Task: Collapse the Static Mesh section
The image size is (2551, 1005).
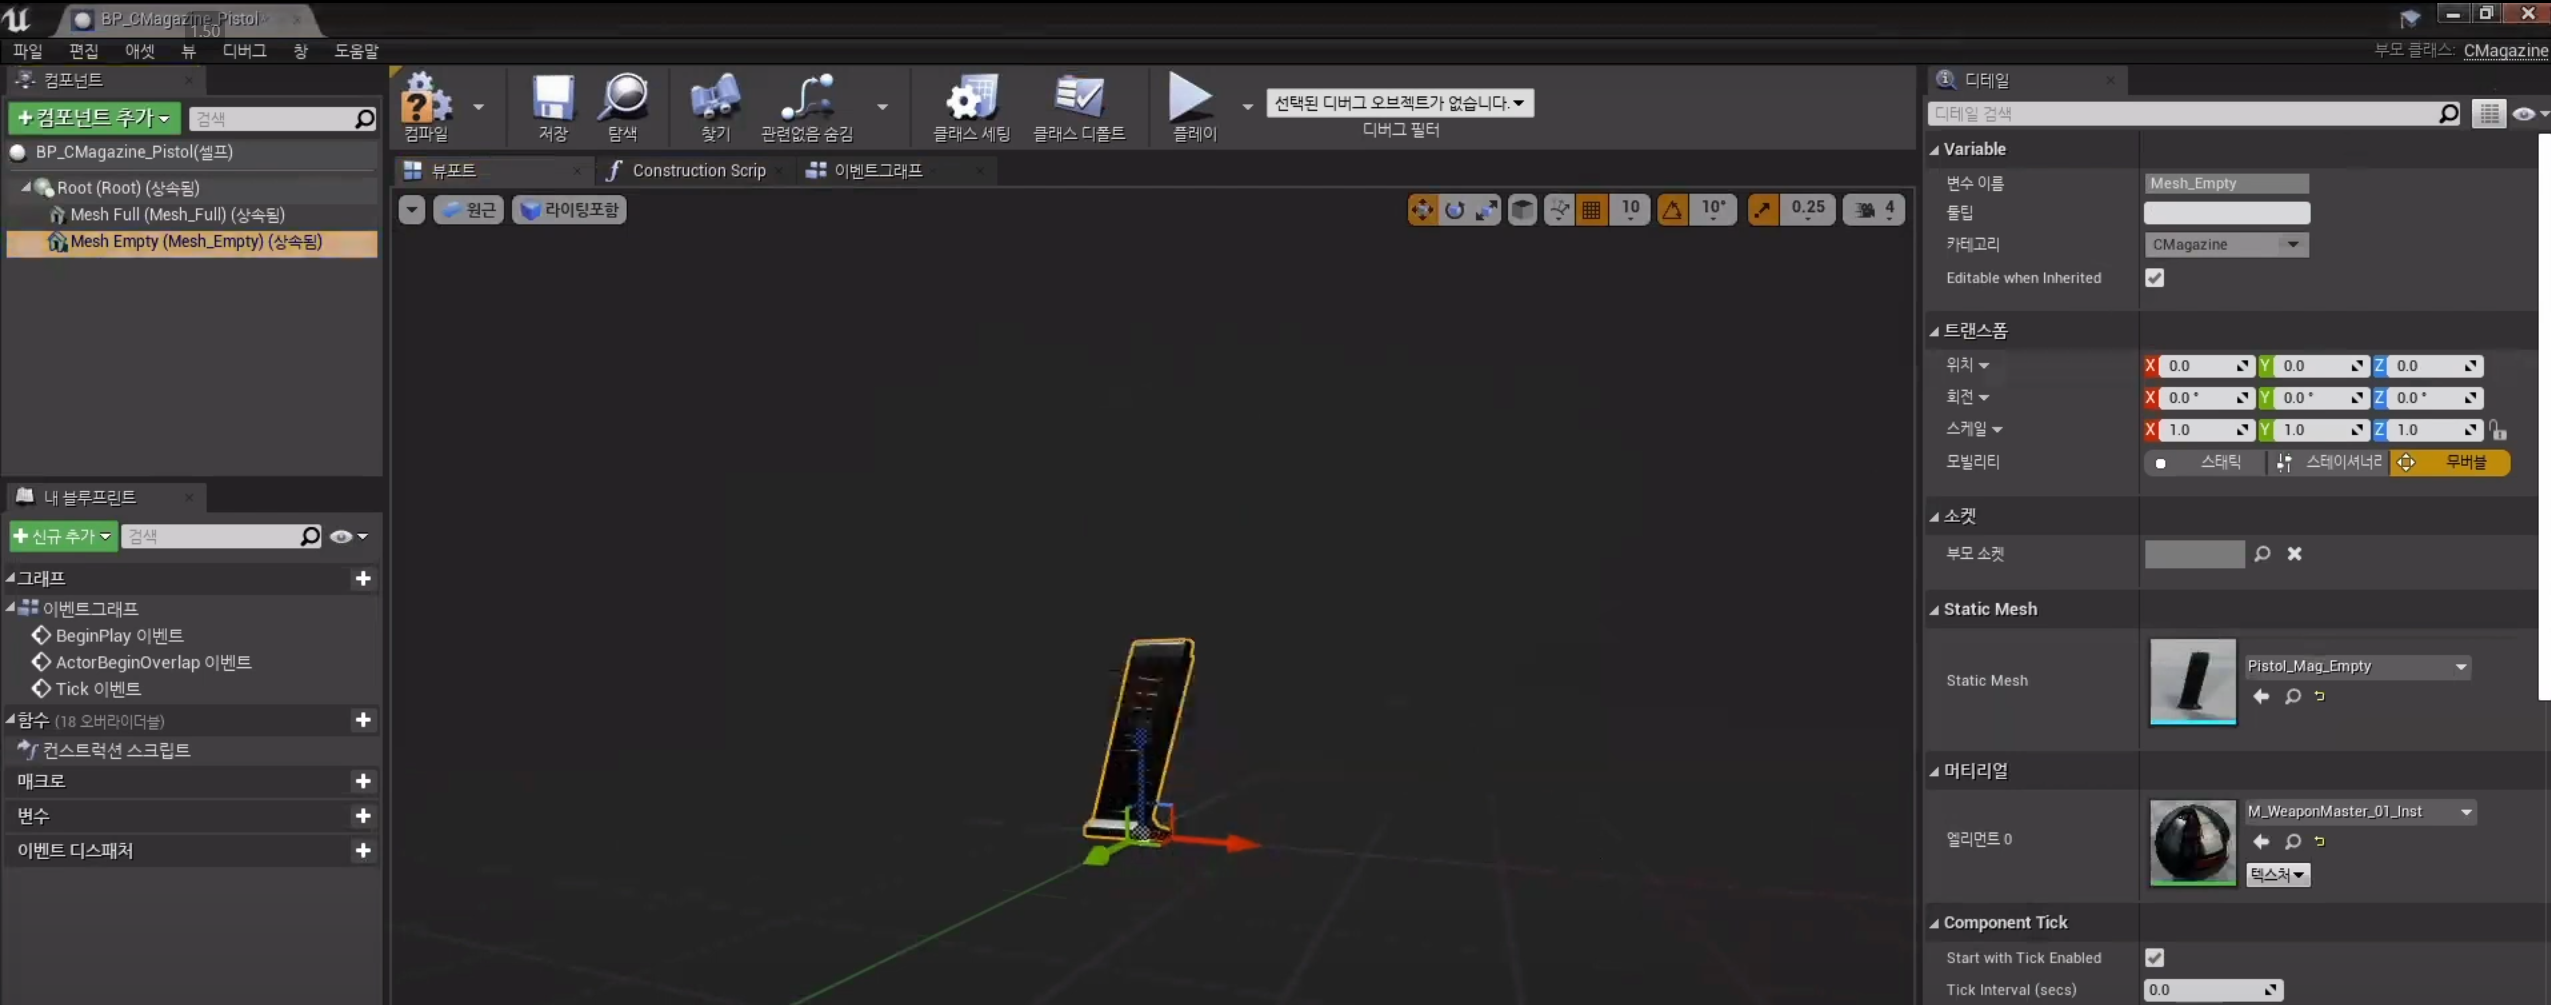Action: (x=1935, y=610)
